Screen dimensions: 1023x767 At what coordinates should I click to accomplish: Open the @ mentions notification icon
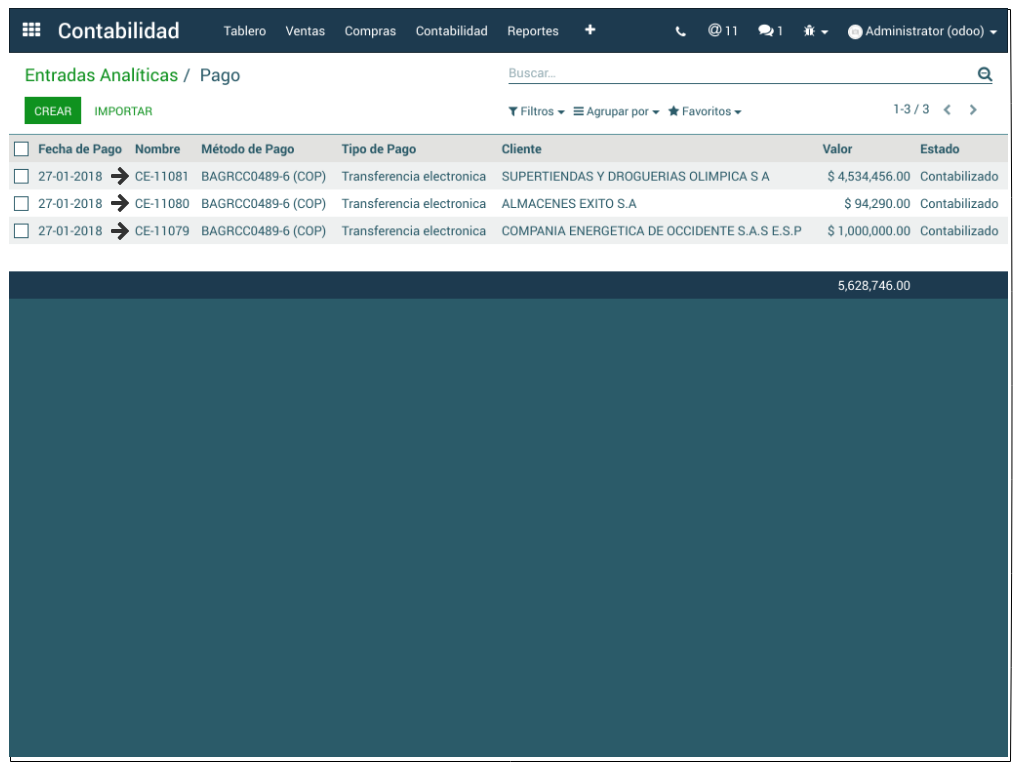click(722, 31)
